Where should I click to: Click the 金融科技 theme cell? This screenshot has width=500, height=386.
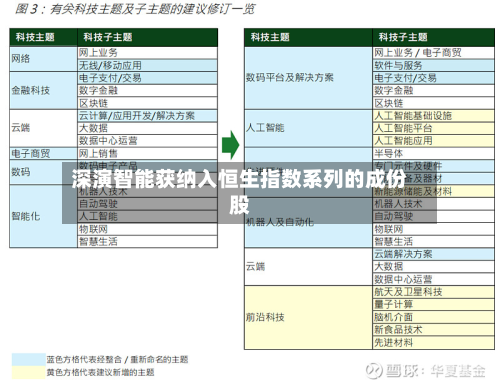43,90
